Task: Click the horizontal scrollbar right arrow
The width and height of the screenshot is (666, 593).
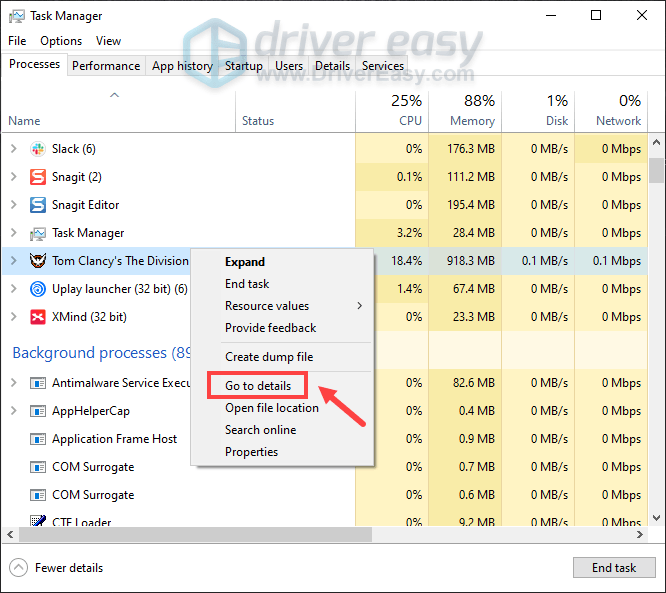Action: tap(640, 535)
